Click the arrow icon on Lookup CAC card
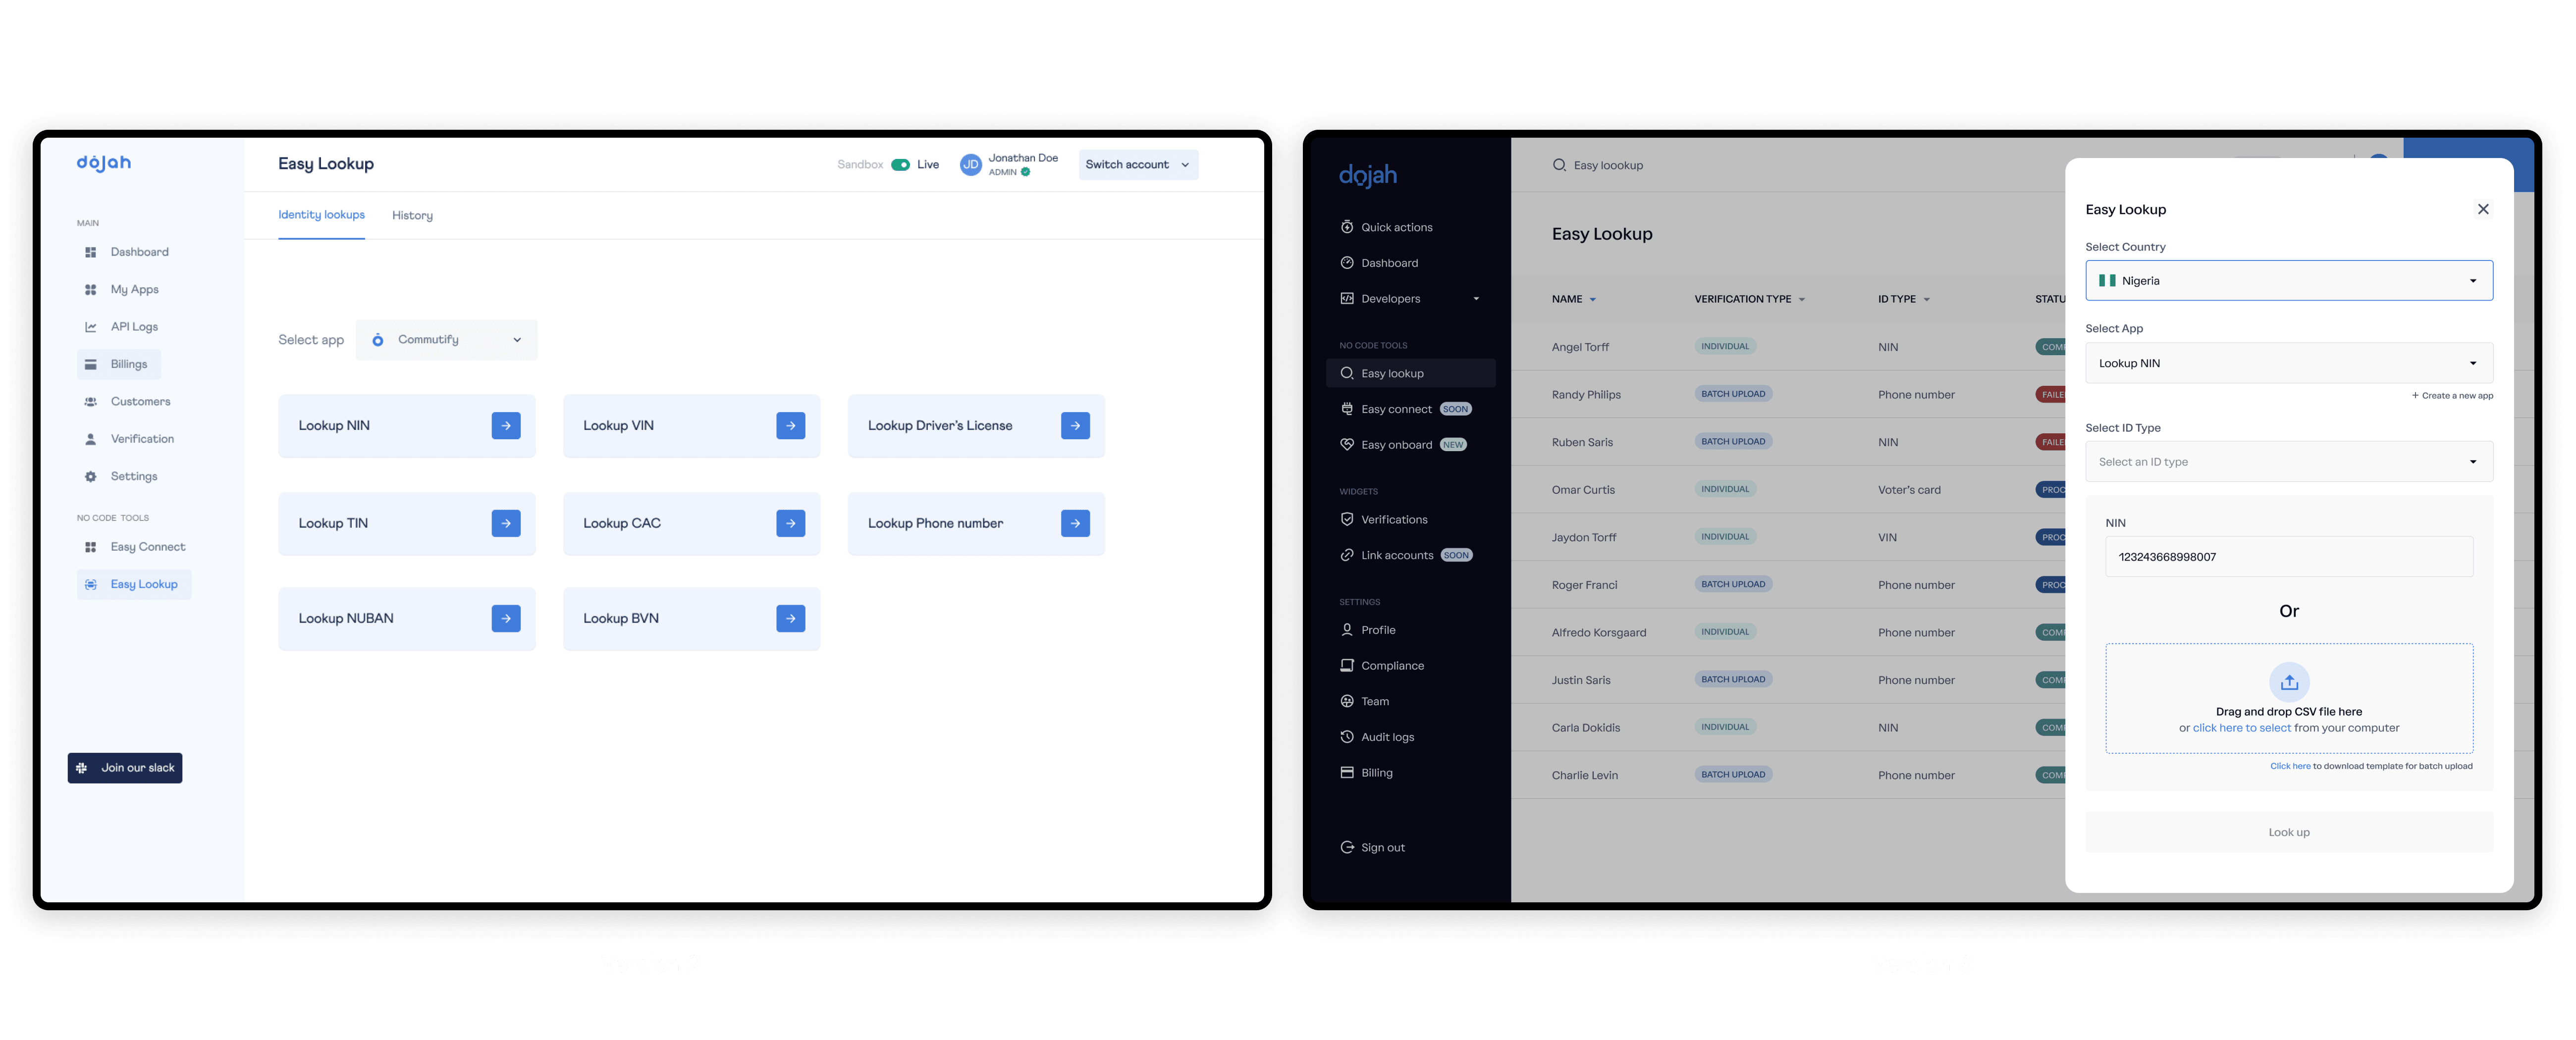Viewport: 2576px width, 1040px height. pyautogui.click(x=790, y=523)
